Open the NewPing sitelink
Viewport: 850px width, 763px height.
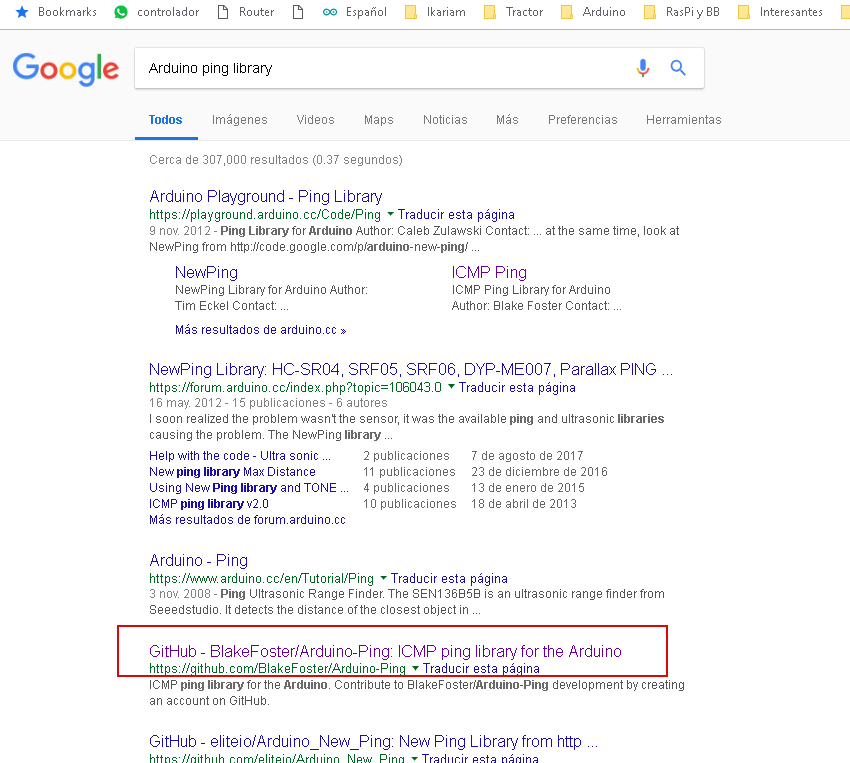[206, 272]
